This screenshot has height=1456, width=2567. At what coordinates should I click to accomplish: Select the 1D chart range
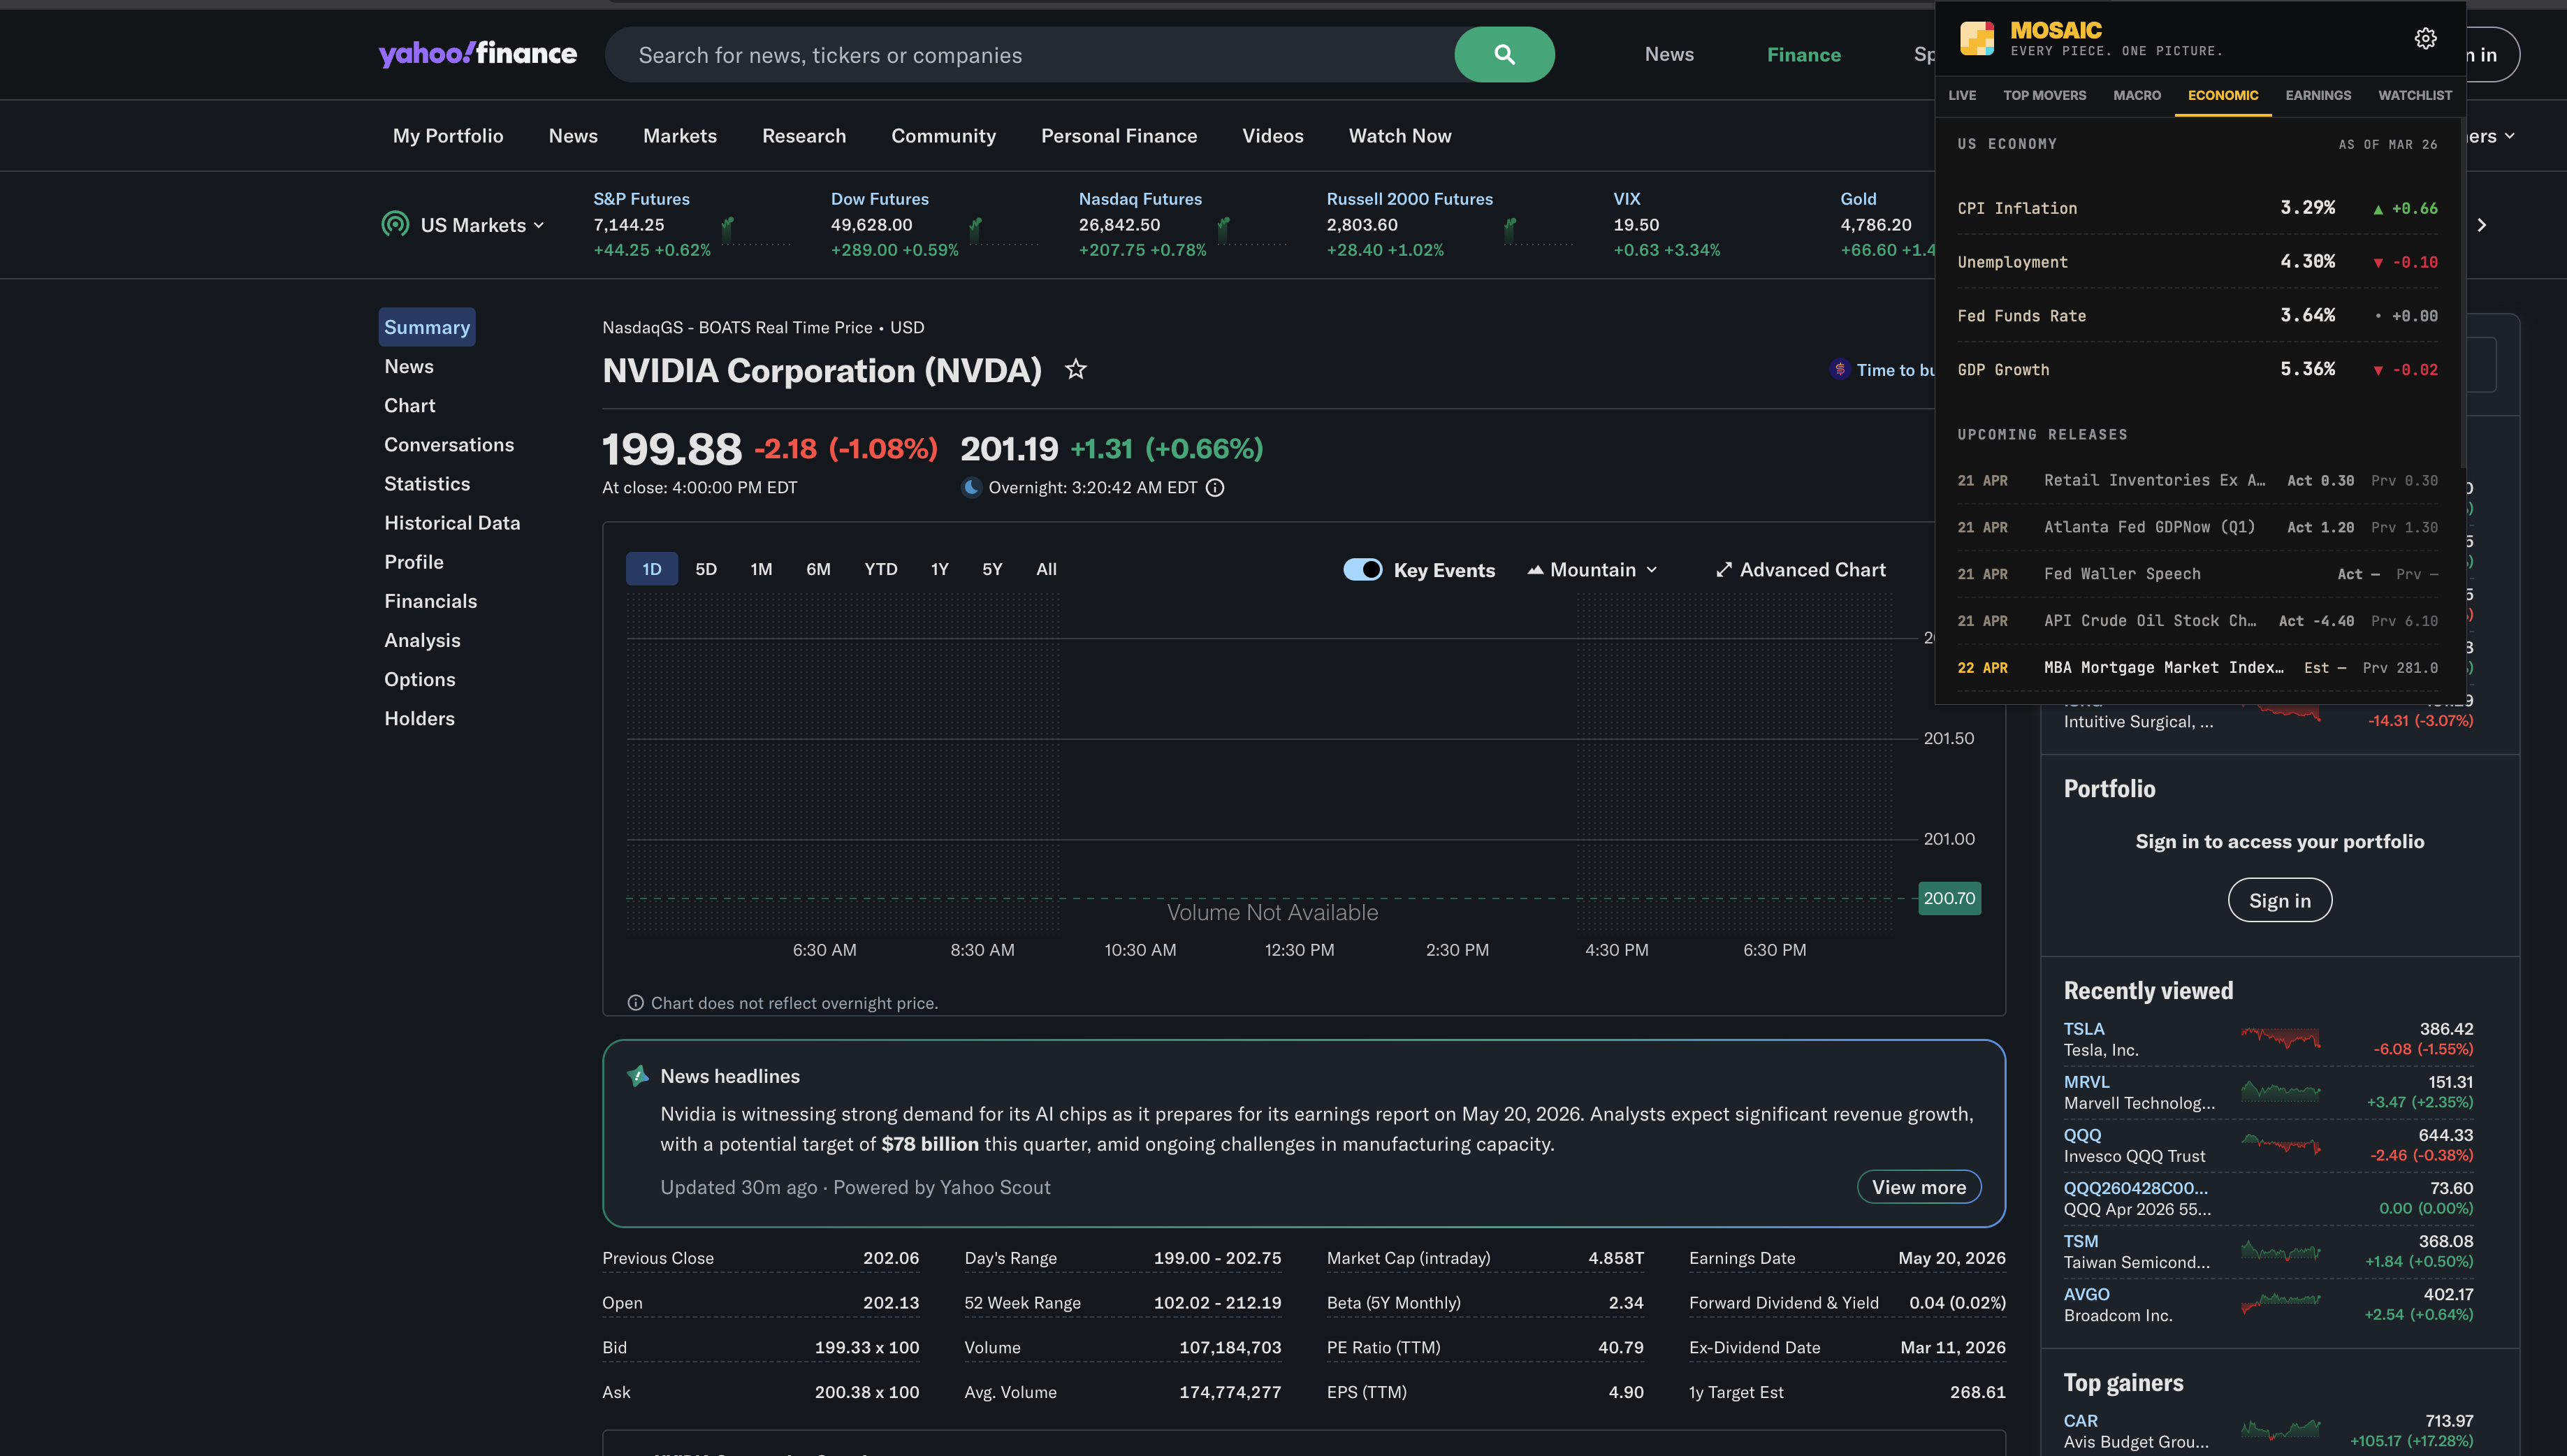click(x=652, y=569)
